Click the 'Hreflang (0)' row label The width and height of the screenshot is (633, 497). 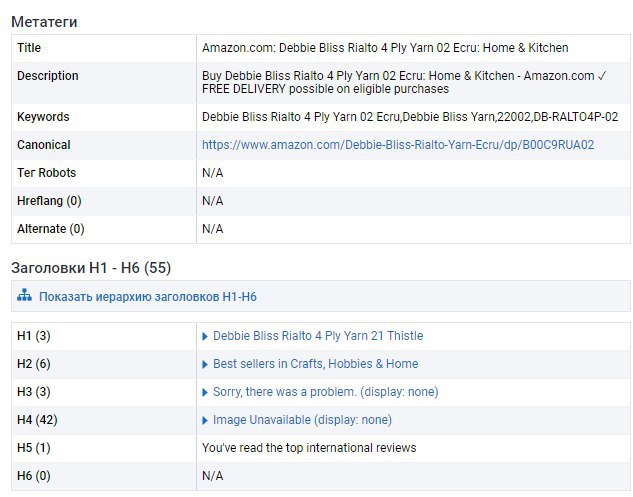click(x=49, y=201)
